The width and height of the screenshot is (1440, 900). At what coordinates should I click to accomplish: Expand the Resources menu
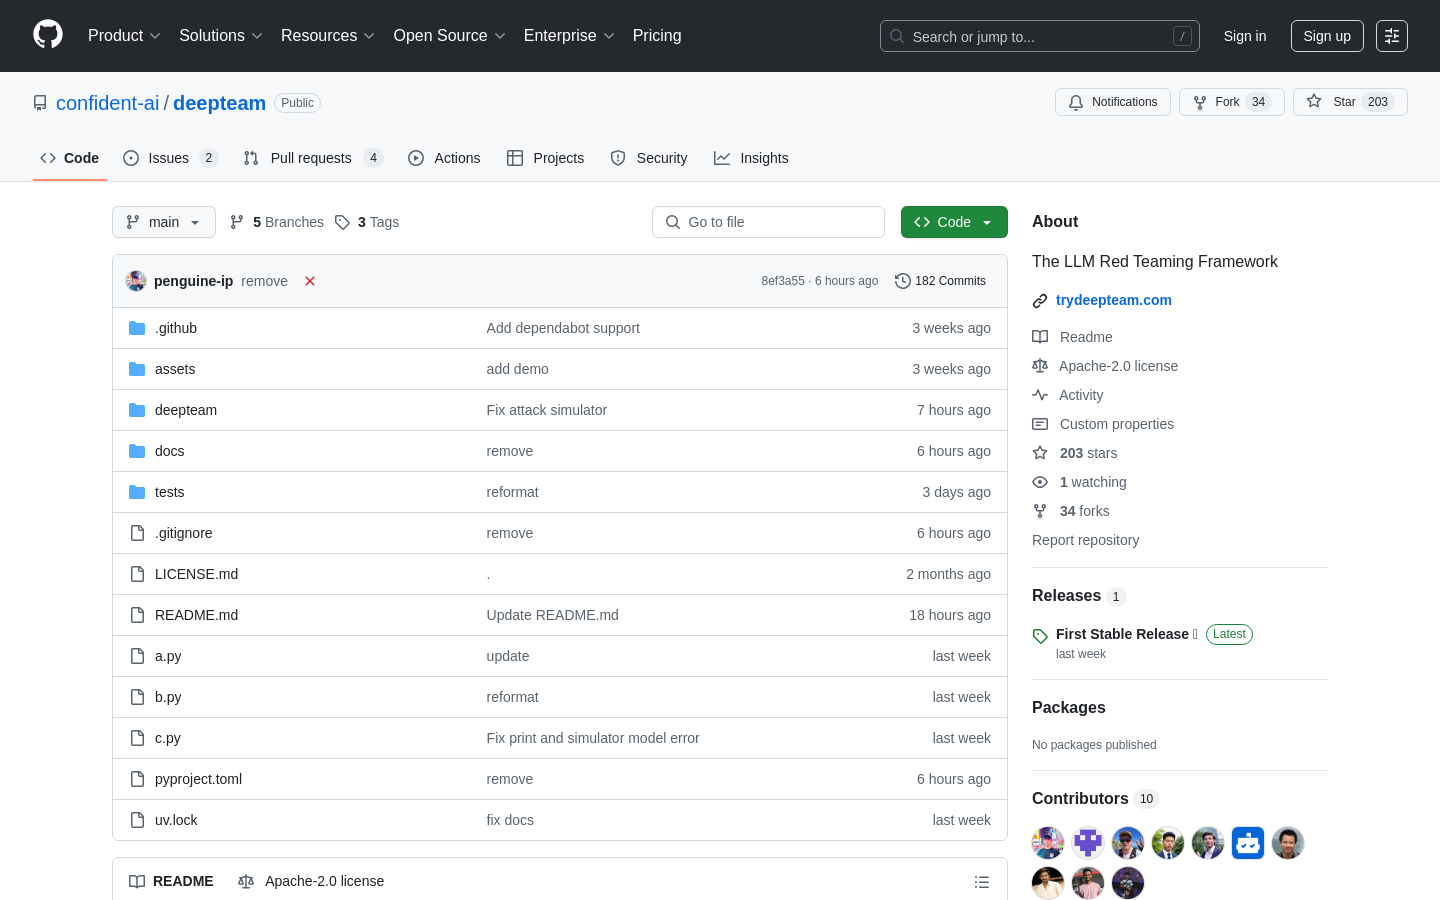coord(328,36)
